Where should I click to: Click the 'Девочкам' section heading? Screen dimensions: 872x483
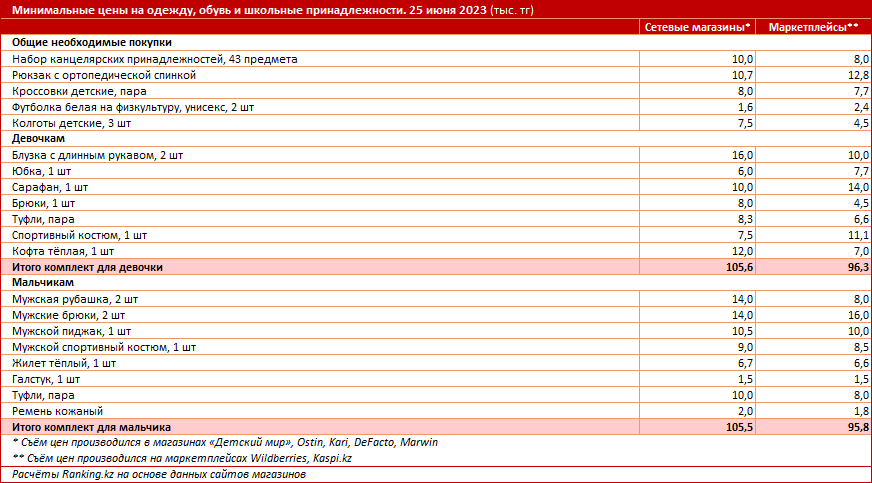point(39,139)
